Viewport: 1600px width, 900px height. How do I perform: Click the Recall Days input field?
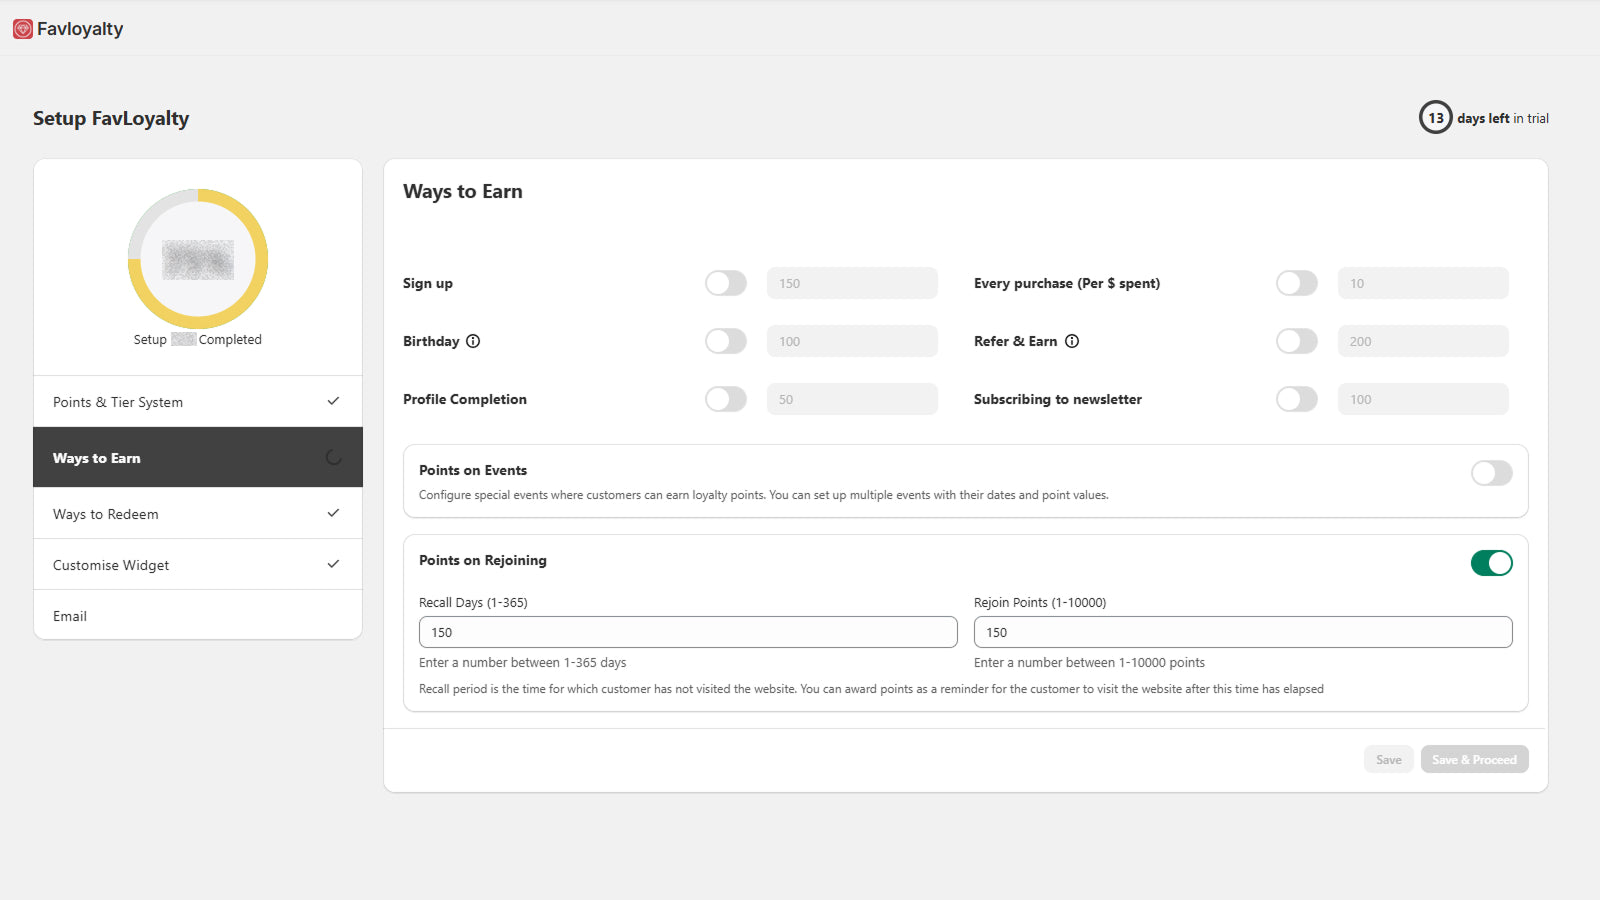pos(687,631)
